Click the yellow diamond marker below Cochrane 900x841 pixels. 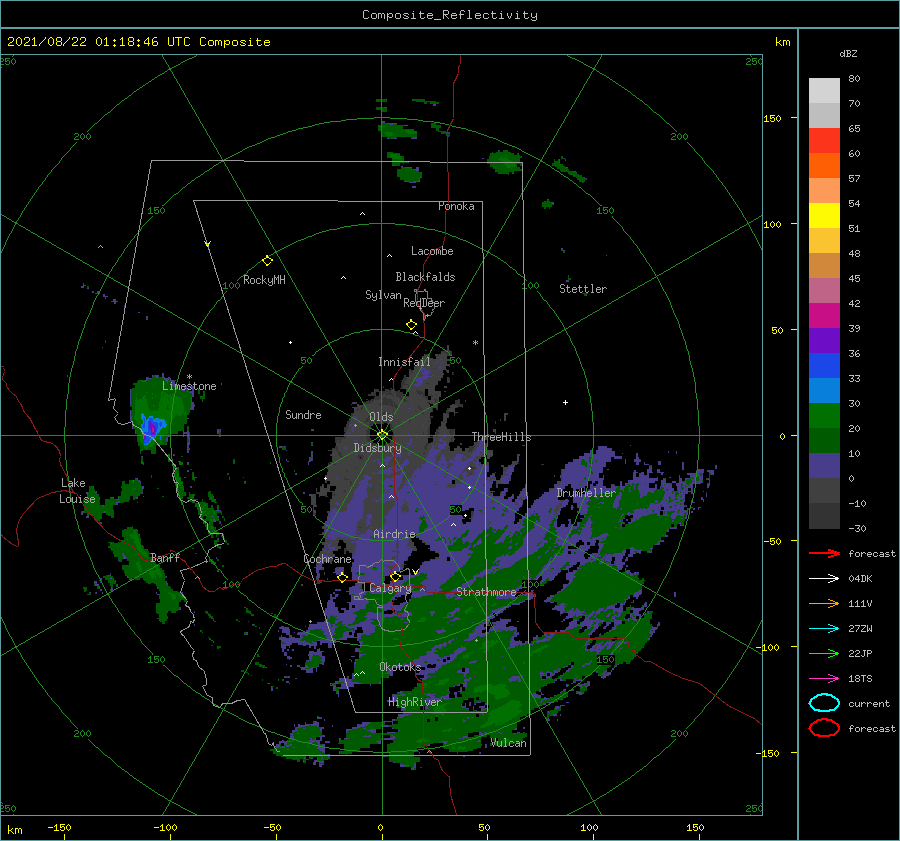click(343, 577)
